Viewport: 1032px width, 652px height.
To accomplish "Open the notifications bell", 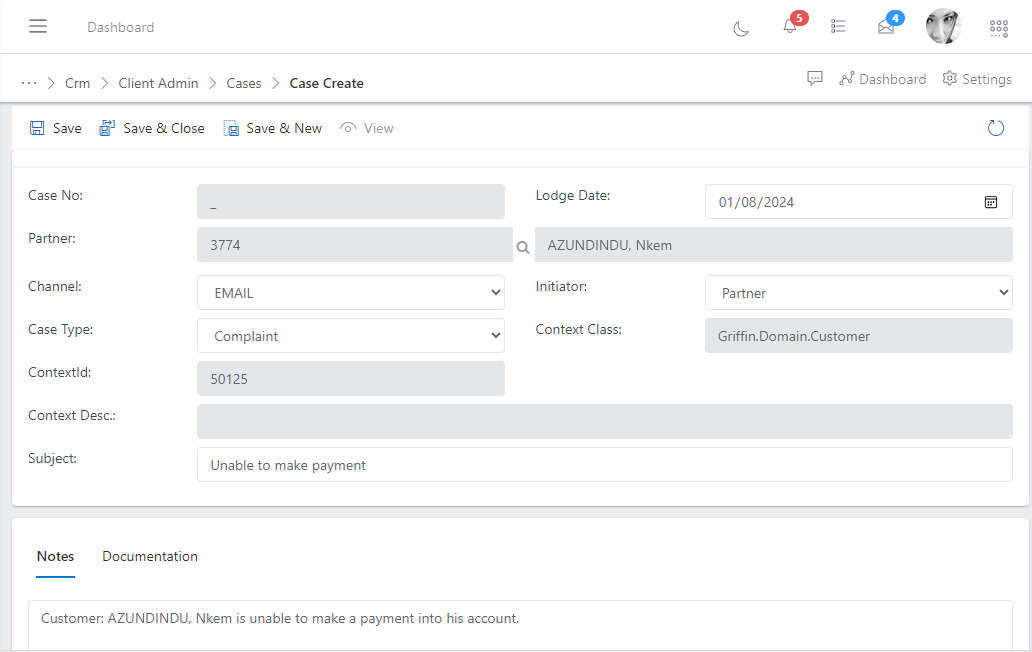I will (x=789, y=29).
